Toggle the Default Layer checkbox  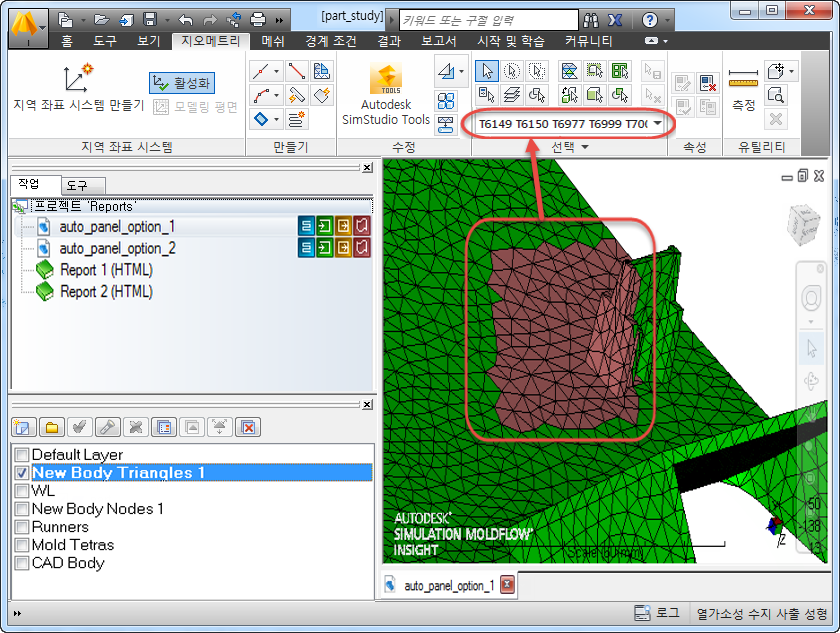(x=21, y=455)
